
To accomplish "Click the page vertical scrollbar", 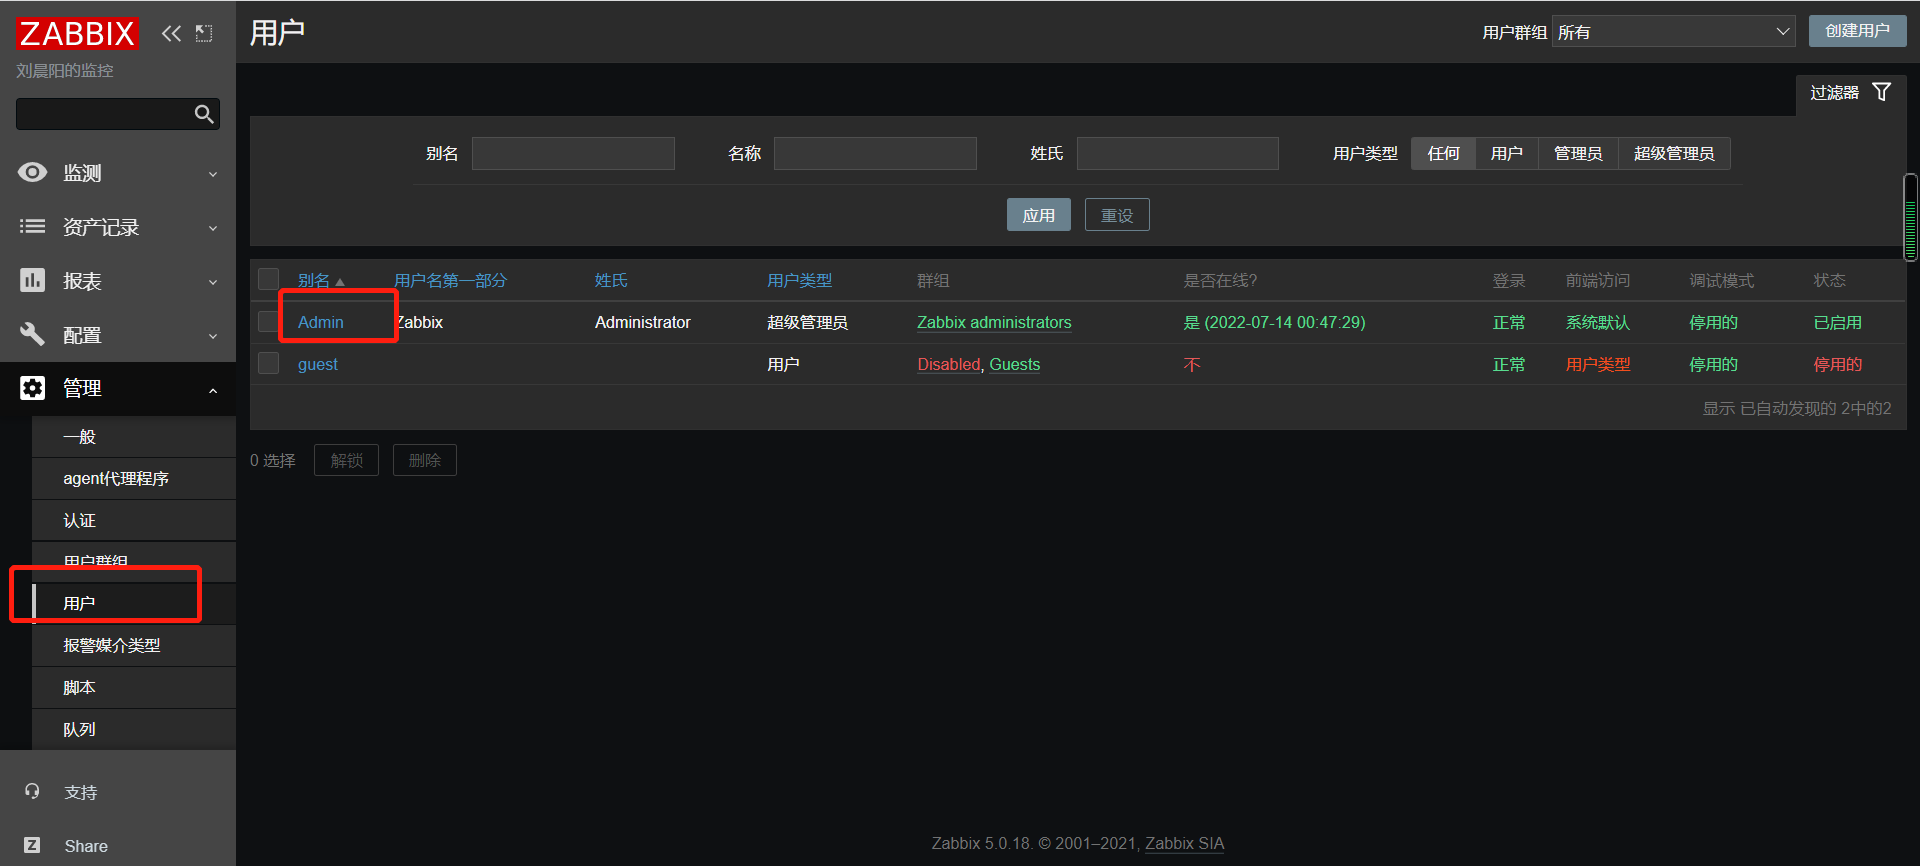I will [x=1910, y=217].
